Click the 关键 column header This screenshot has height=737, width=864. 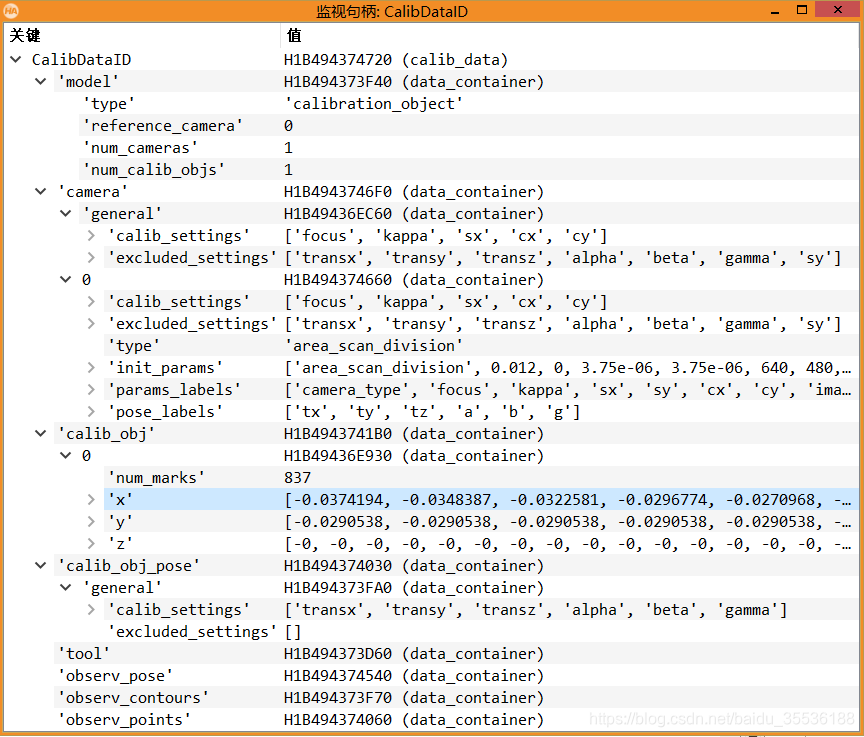click(142, 36)
